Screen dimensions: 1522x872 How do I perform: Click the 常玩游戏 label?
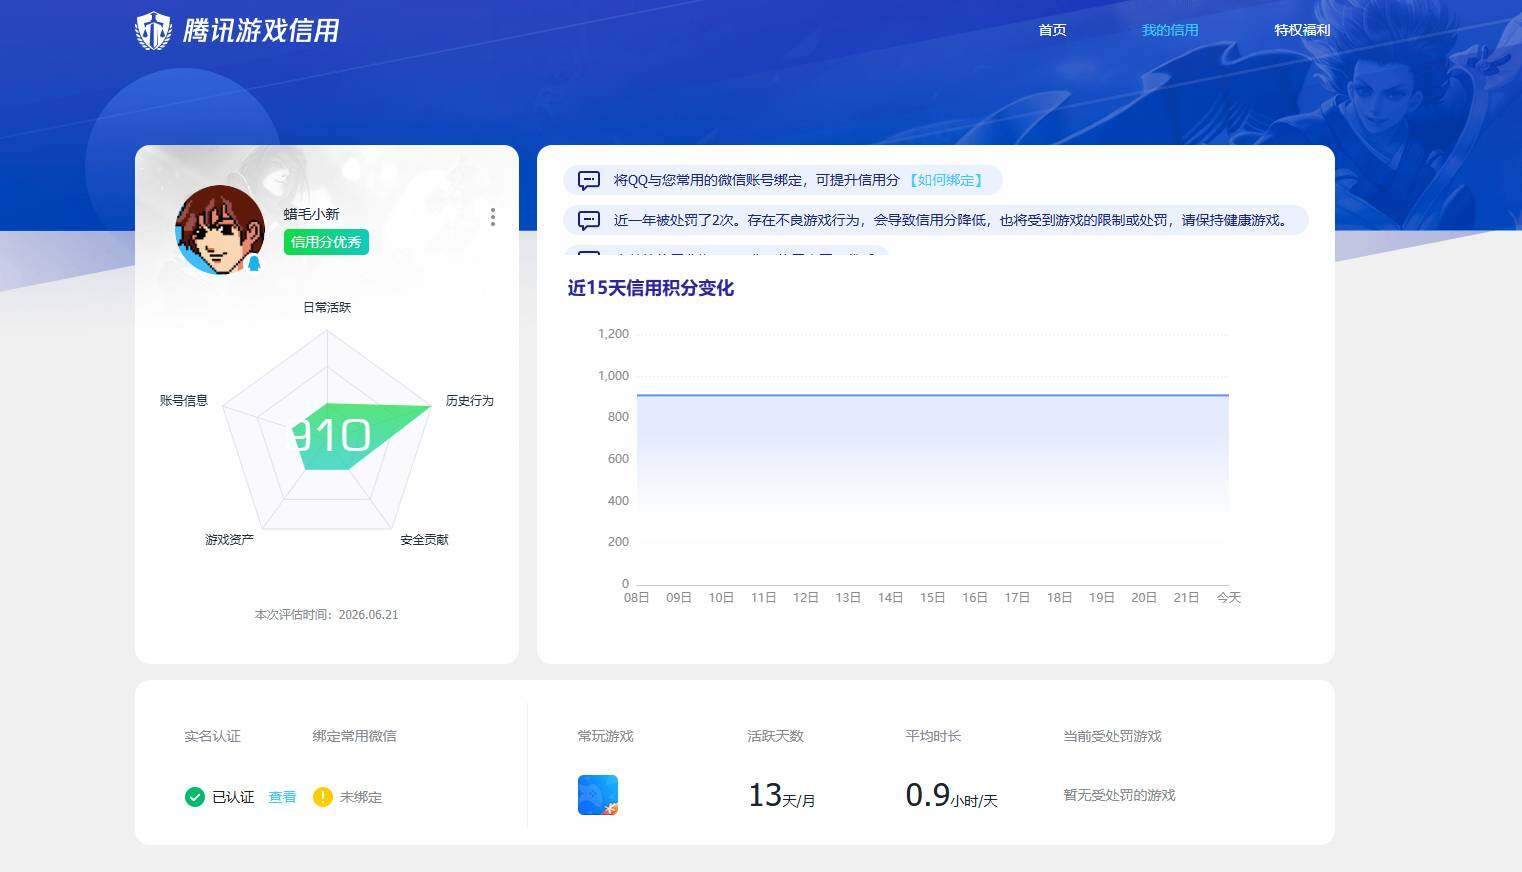606,736
